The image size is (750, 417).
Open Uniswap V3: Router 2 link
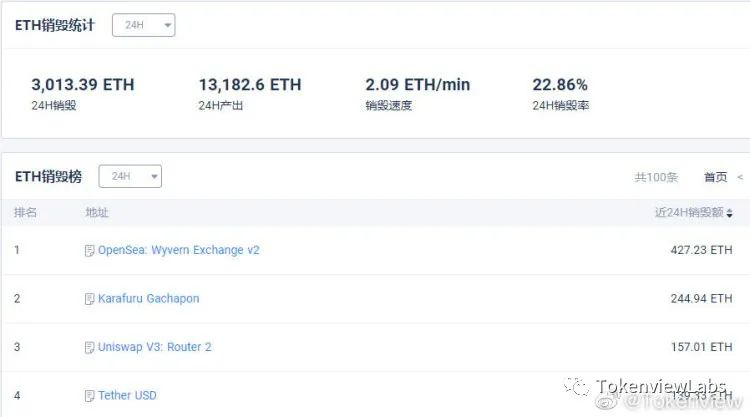(154, 347)
